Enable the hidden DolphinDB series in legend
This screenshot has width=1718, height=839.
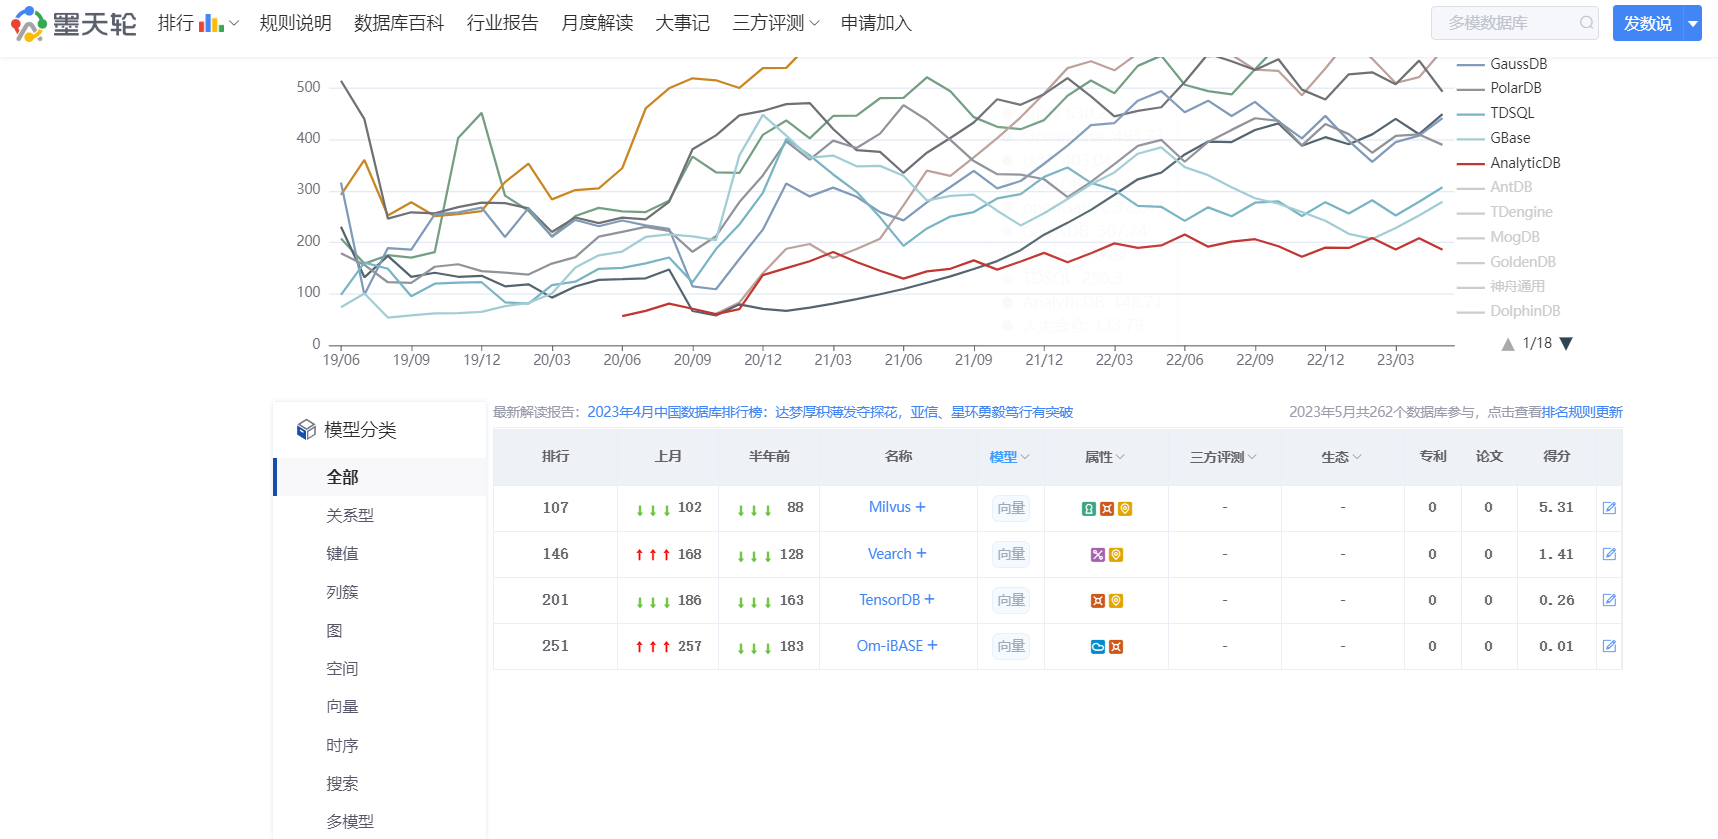pyautogui.click(x=1509, y=311)
